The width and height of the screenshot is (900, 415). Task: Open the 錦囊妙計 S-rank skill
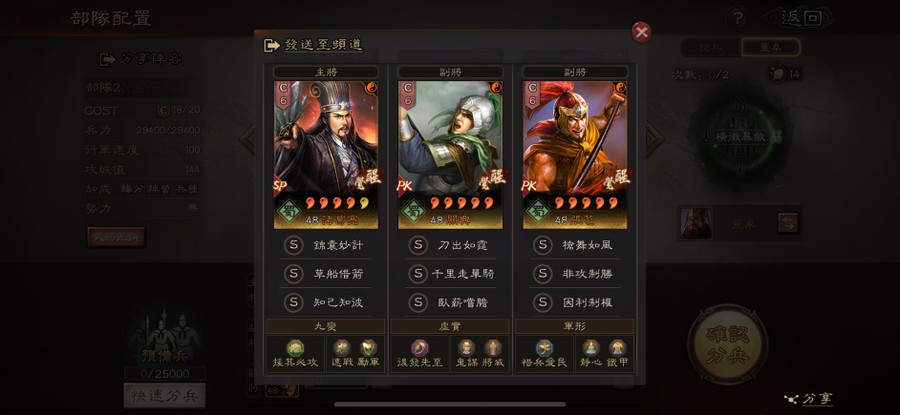pyautogui.click(x=325, y=246)
